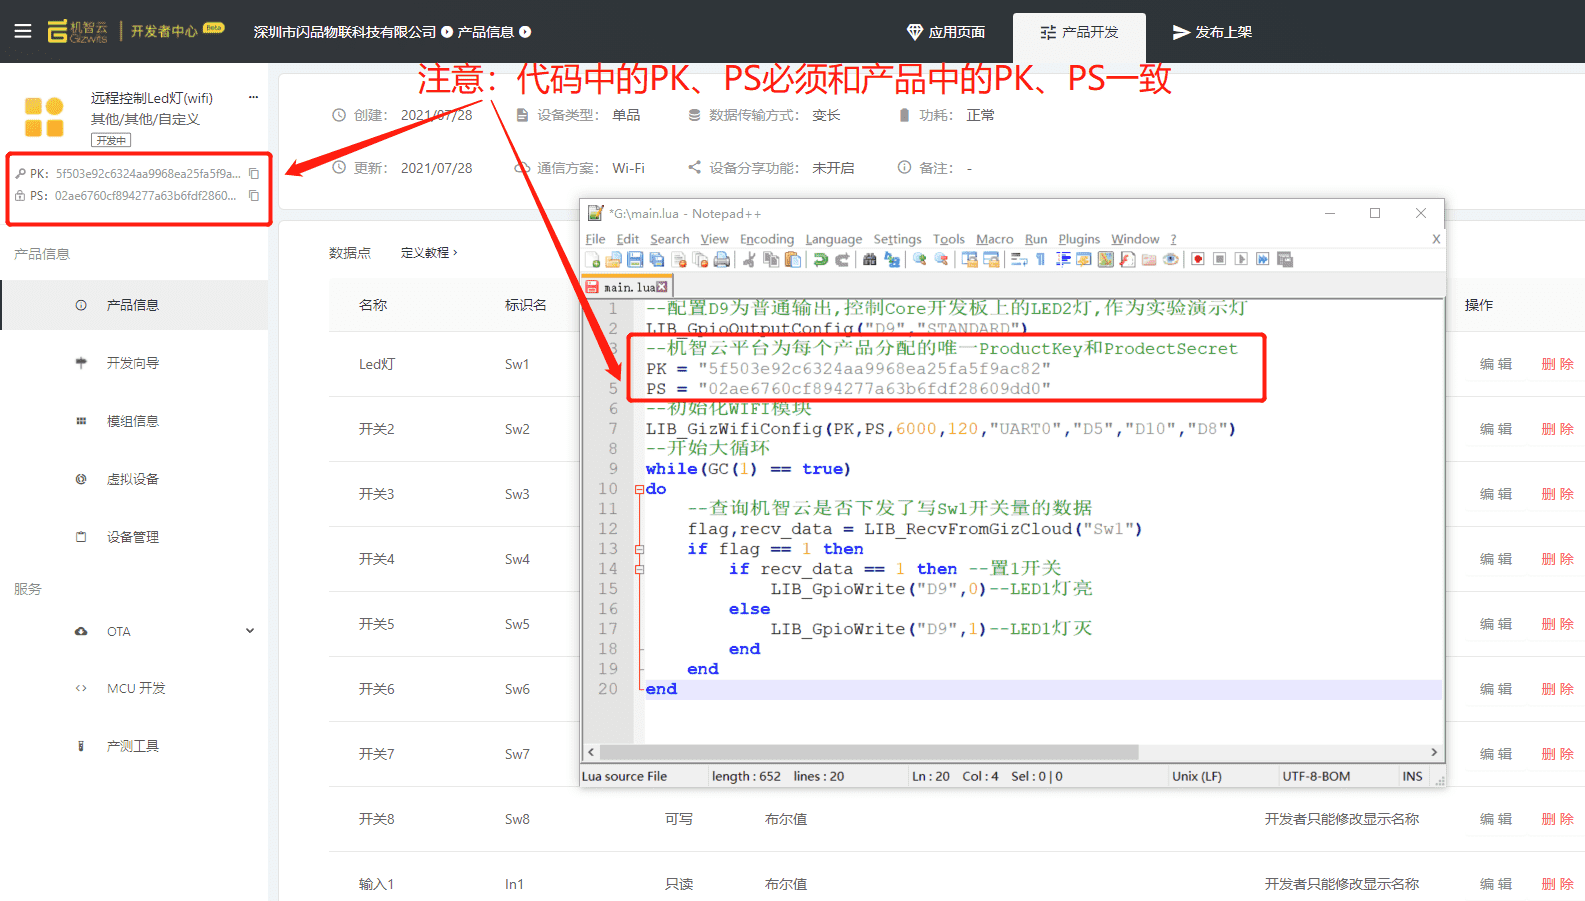Open the File menu in Notepad++
The image size is (1585, 901).
pyautogui.click(x=595, y=239)
